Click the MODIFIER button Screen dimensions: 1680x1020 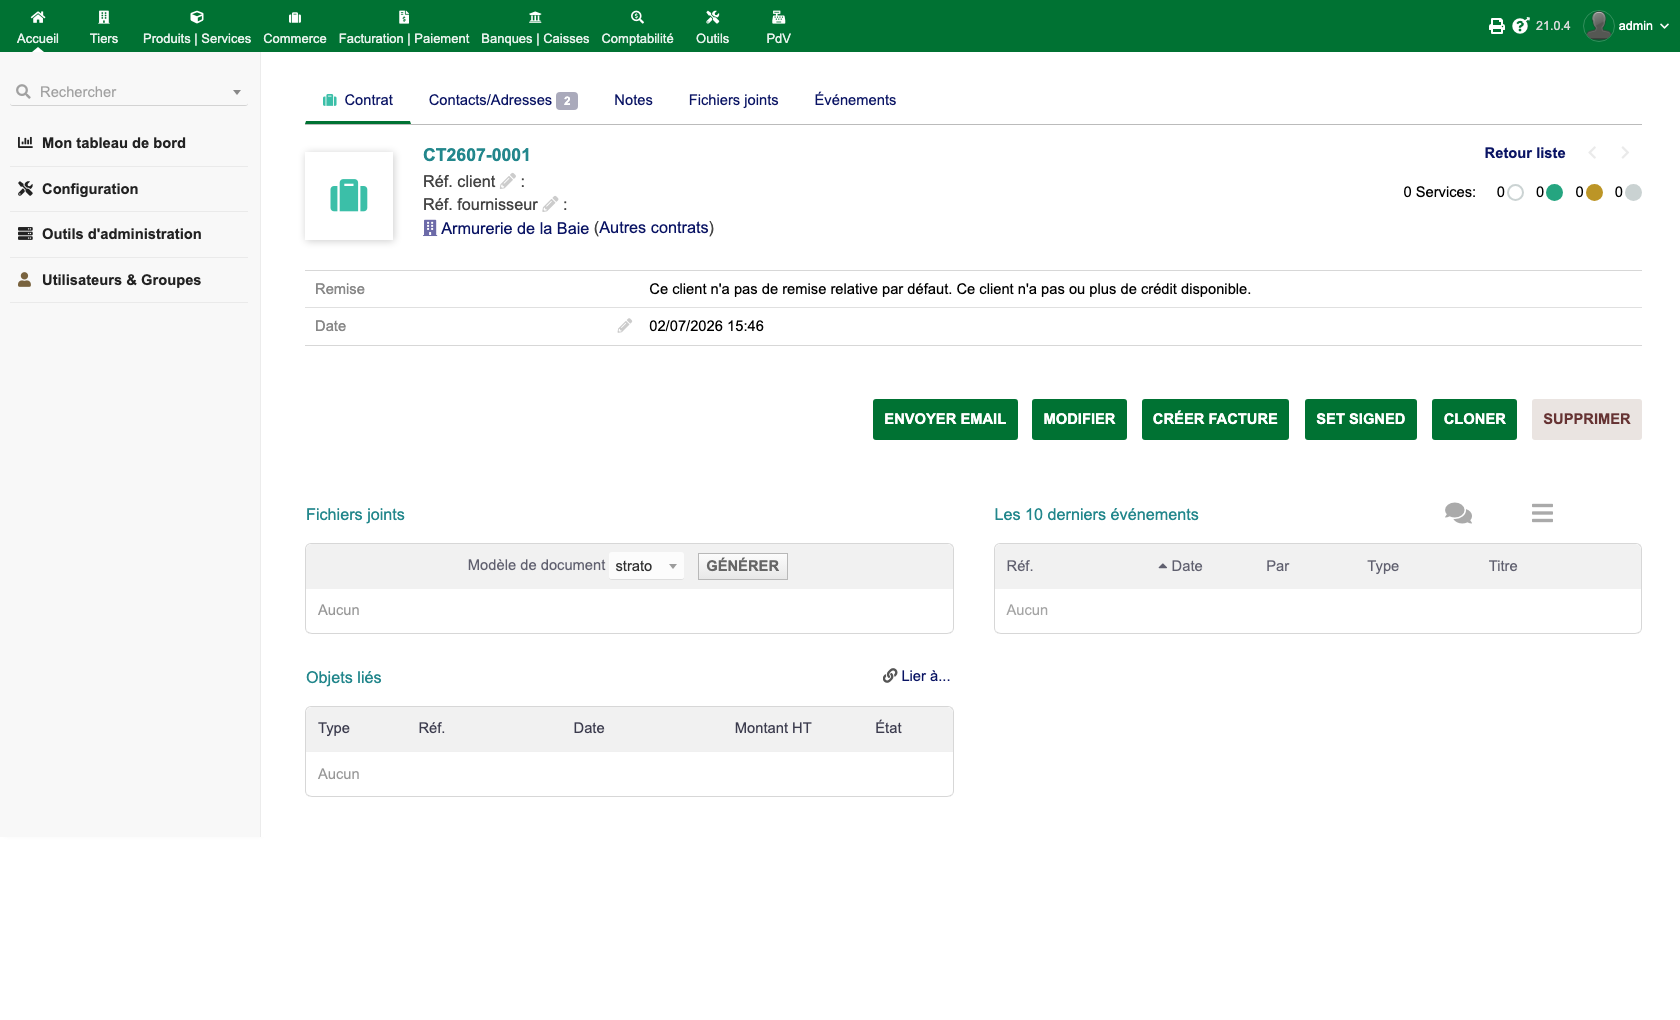pyautogui.click(x=1079, y=419)
